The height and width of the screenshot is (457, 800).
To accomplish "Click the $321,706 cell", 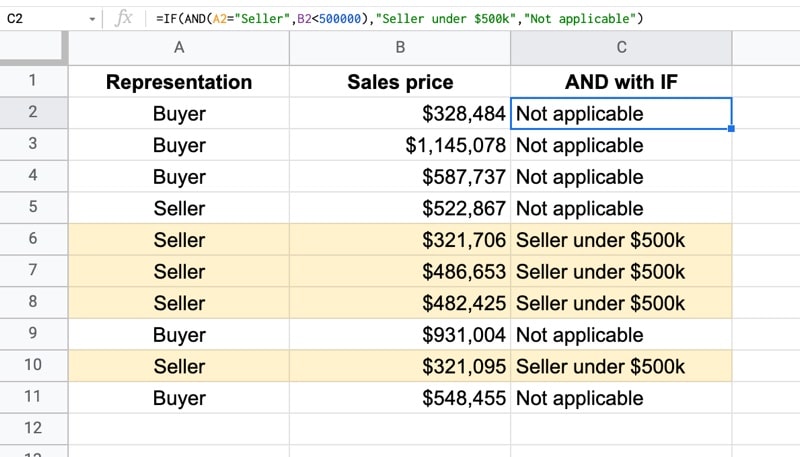I will [x=400, y=240].
